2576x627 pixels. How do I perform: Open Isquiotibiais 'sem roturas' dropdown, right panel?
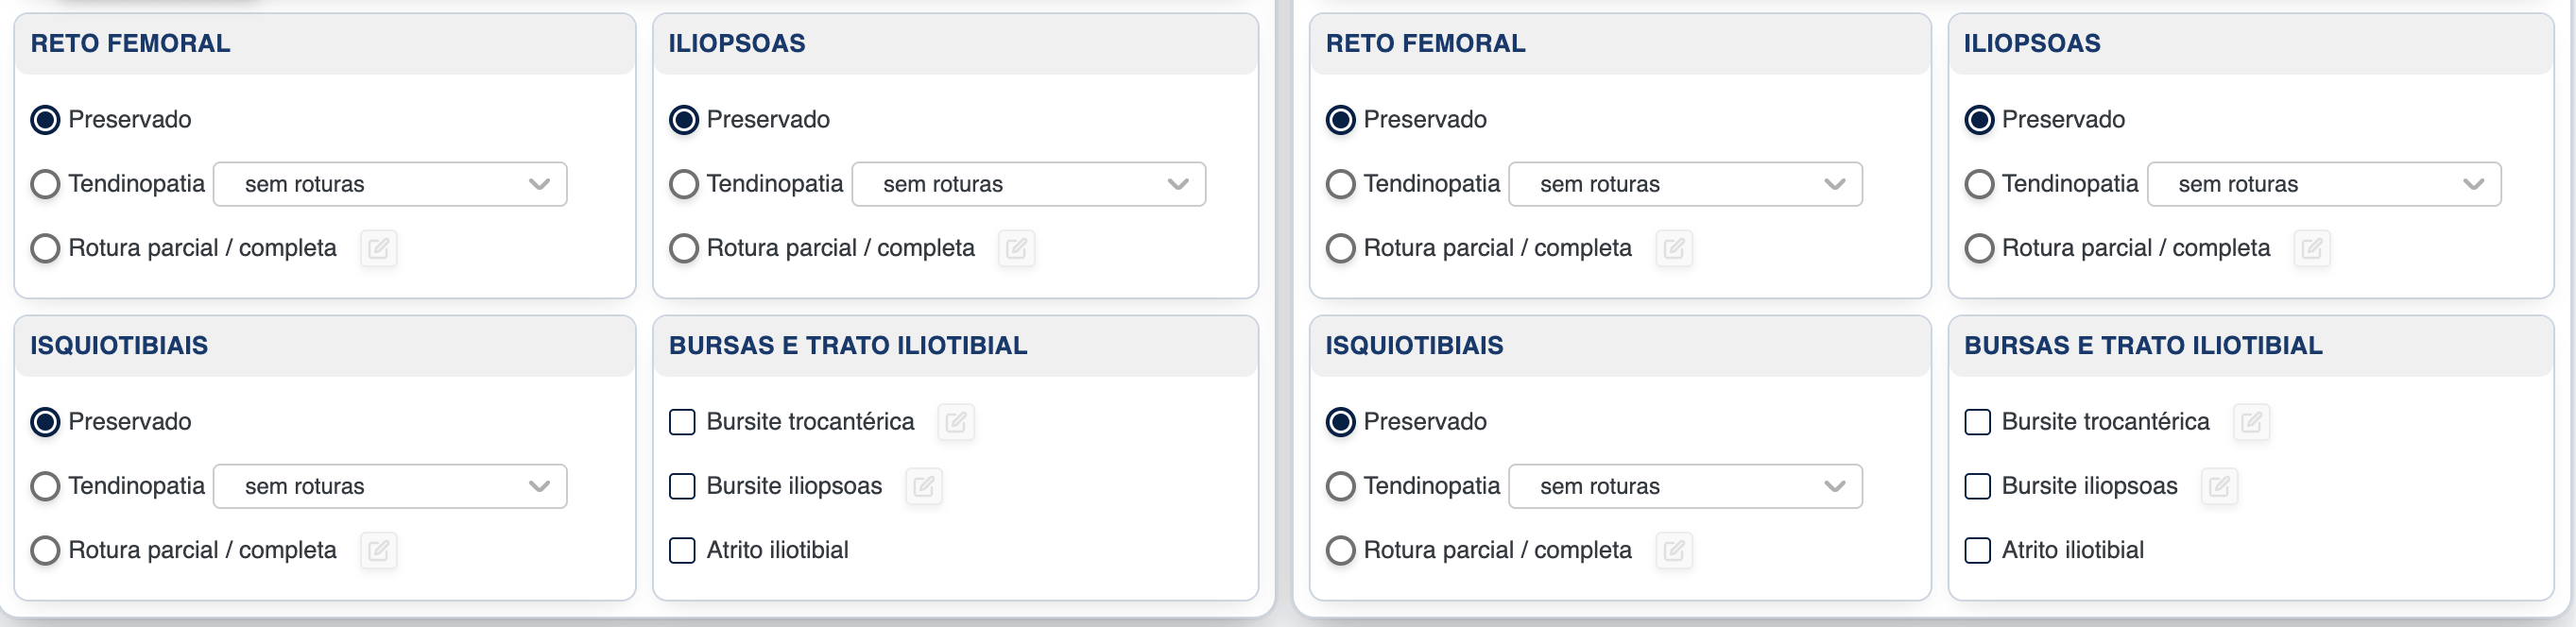coord(1685,486)
